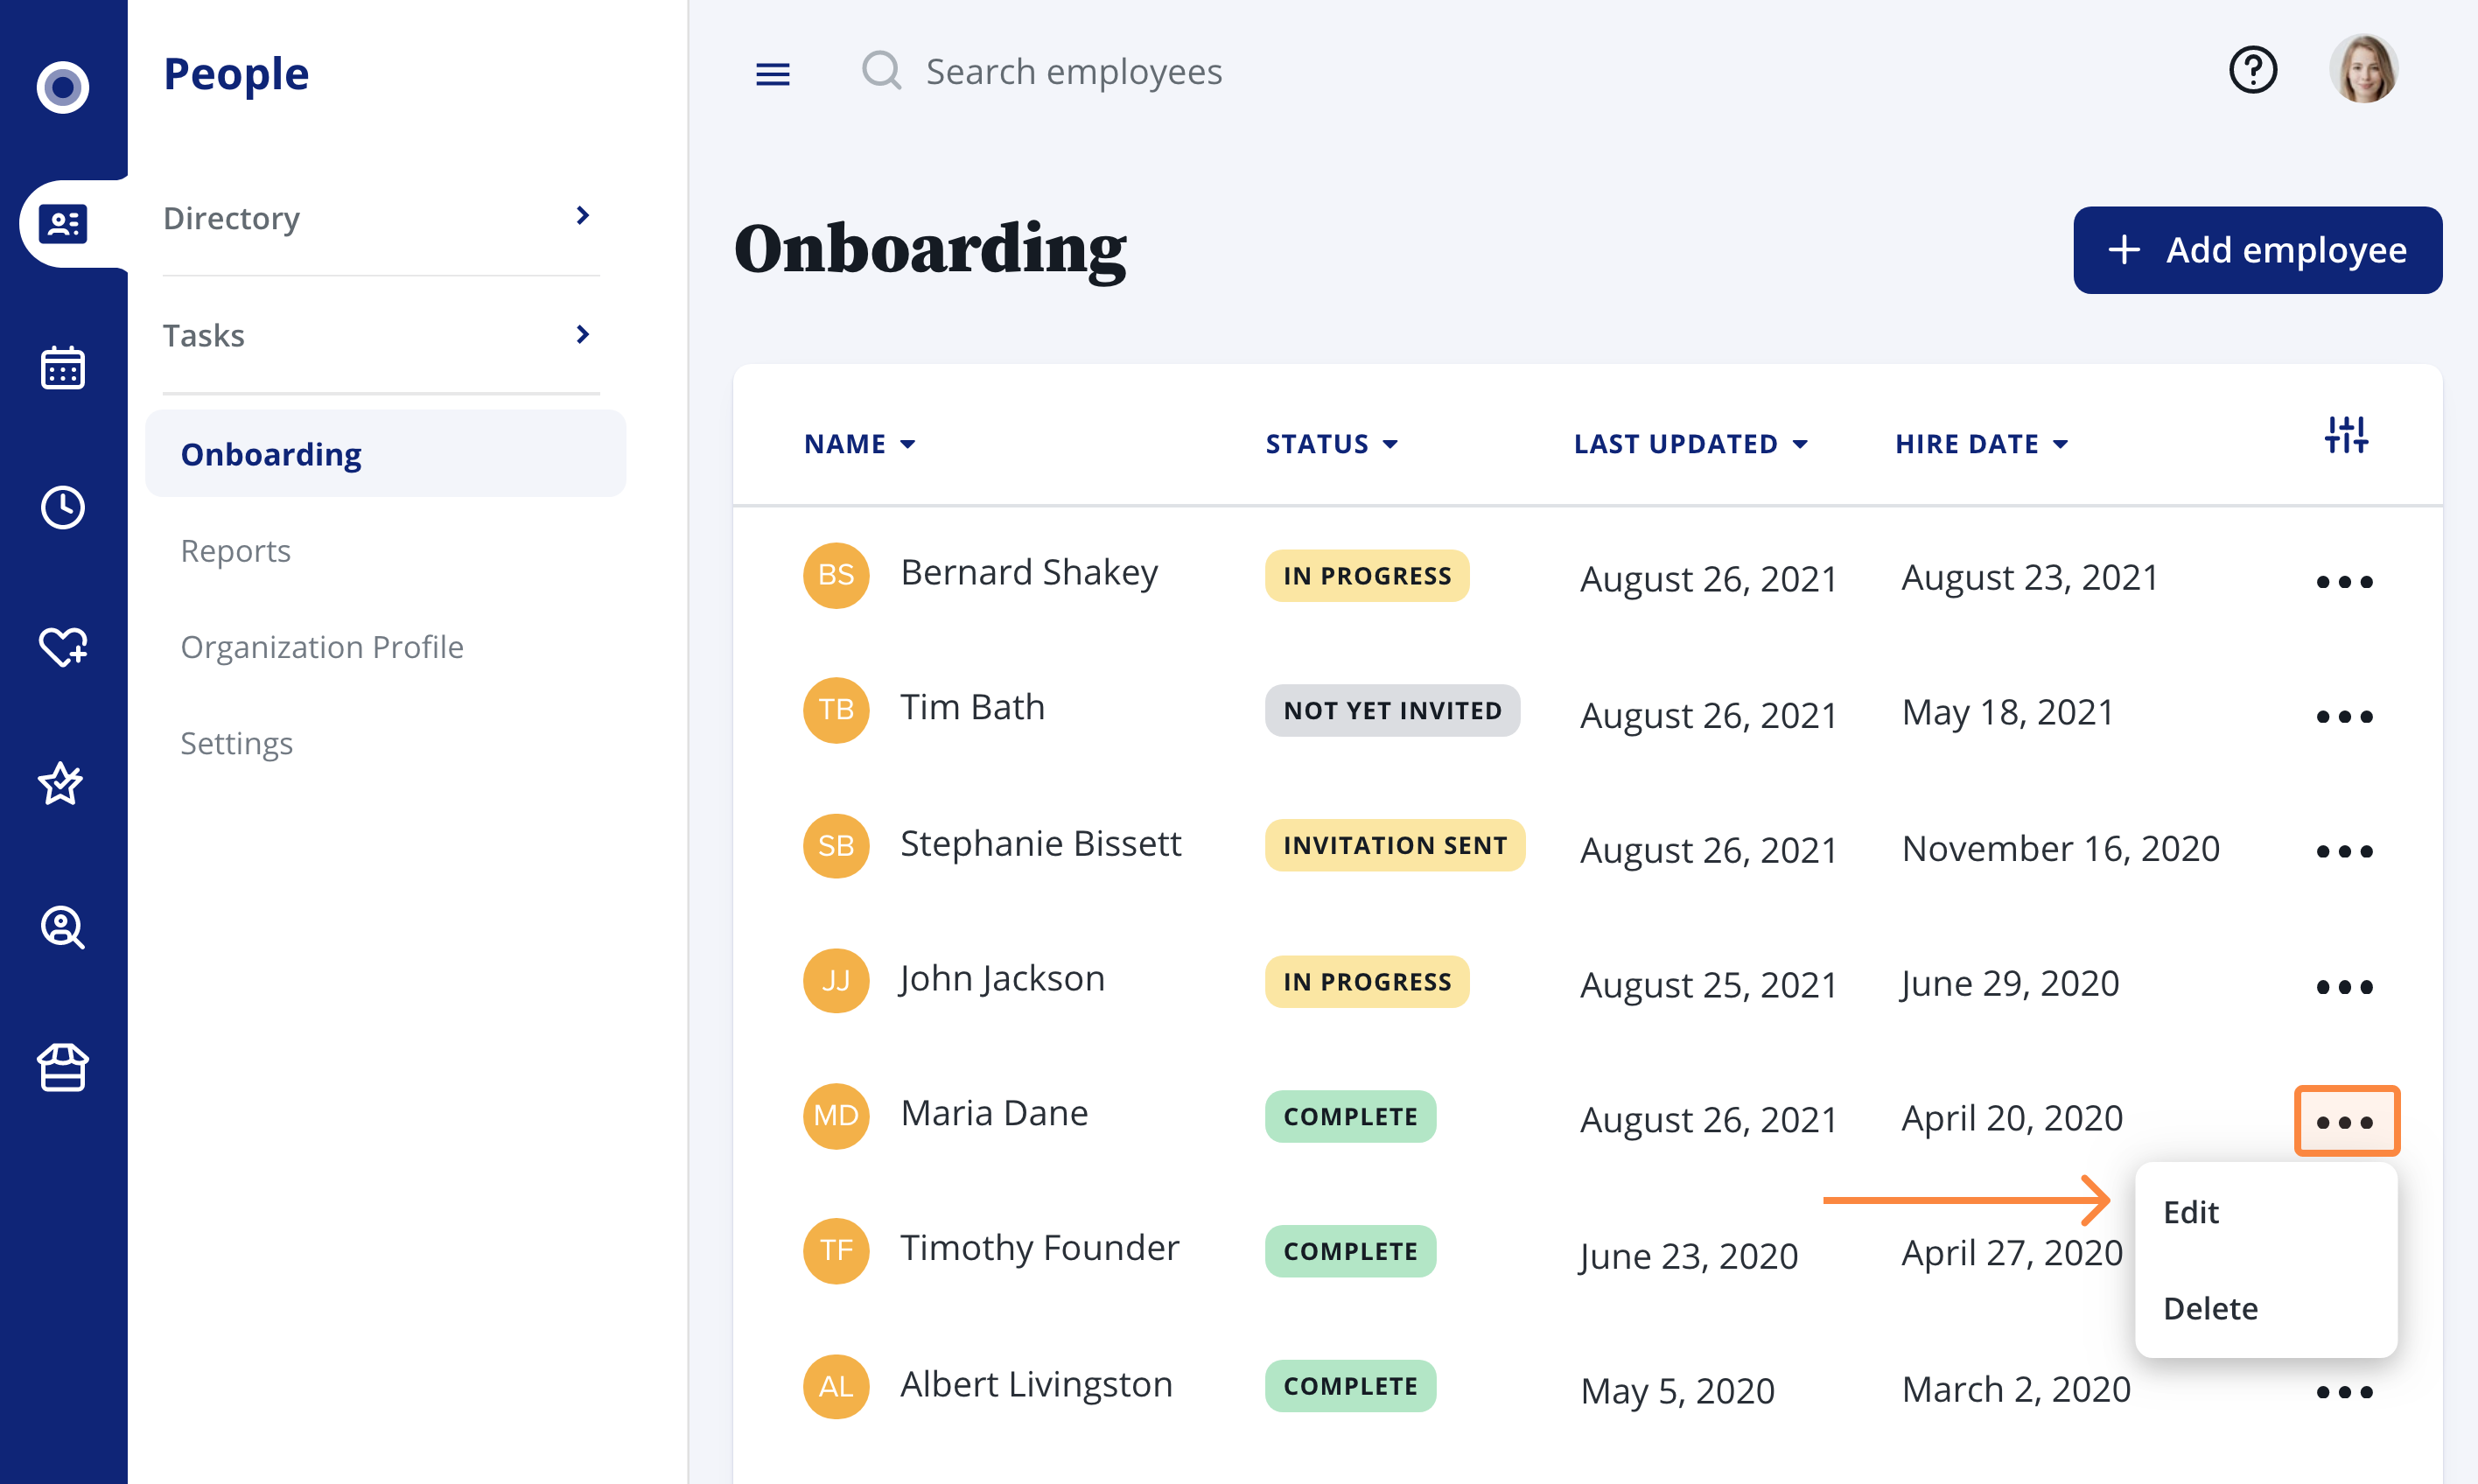Image resolution: width=2478 pixels, height=1484 pixels.
Task: Click the search magnifier icon
Action: (882, 71)
